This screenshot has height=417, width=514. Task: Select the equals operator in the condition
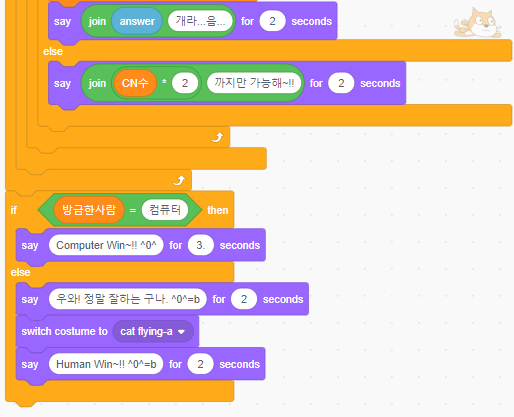click(x=133, y=210)
